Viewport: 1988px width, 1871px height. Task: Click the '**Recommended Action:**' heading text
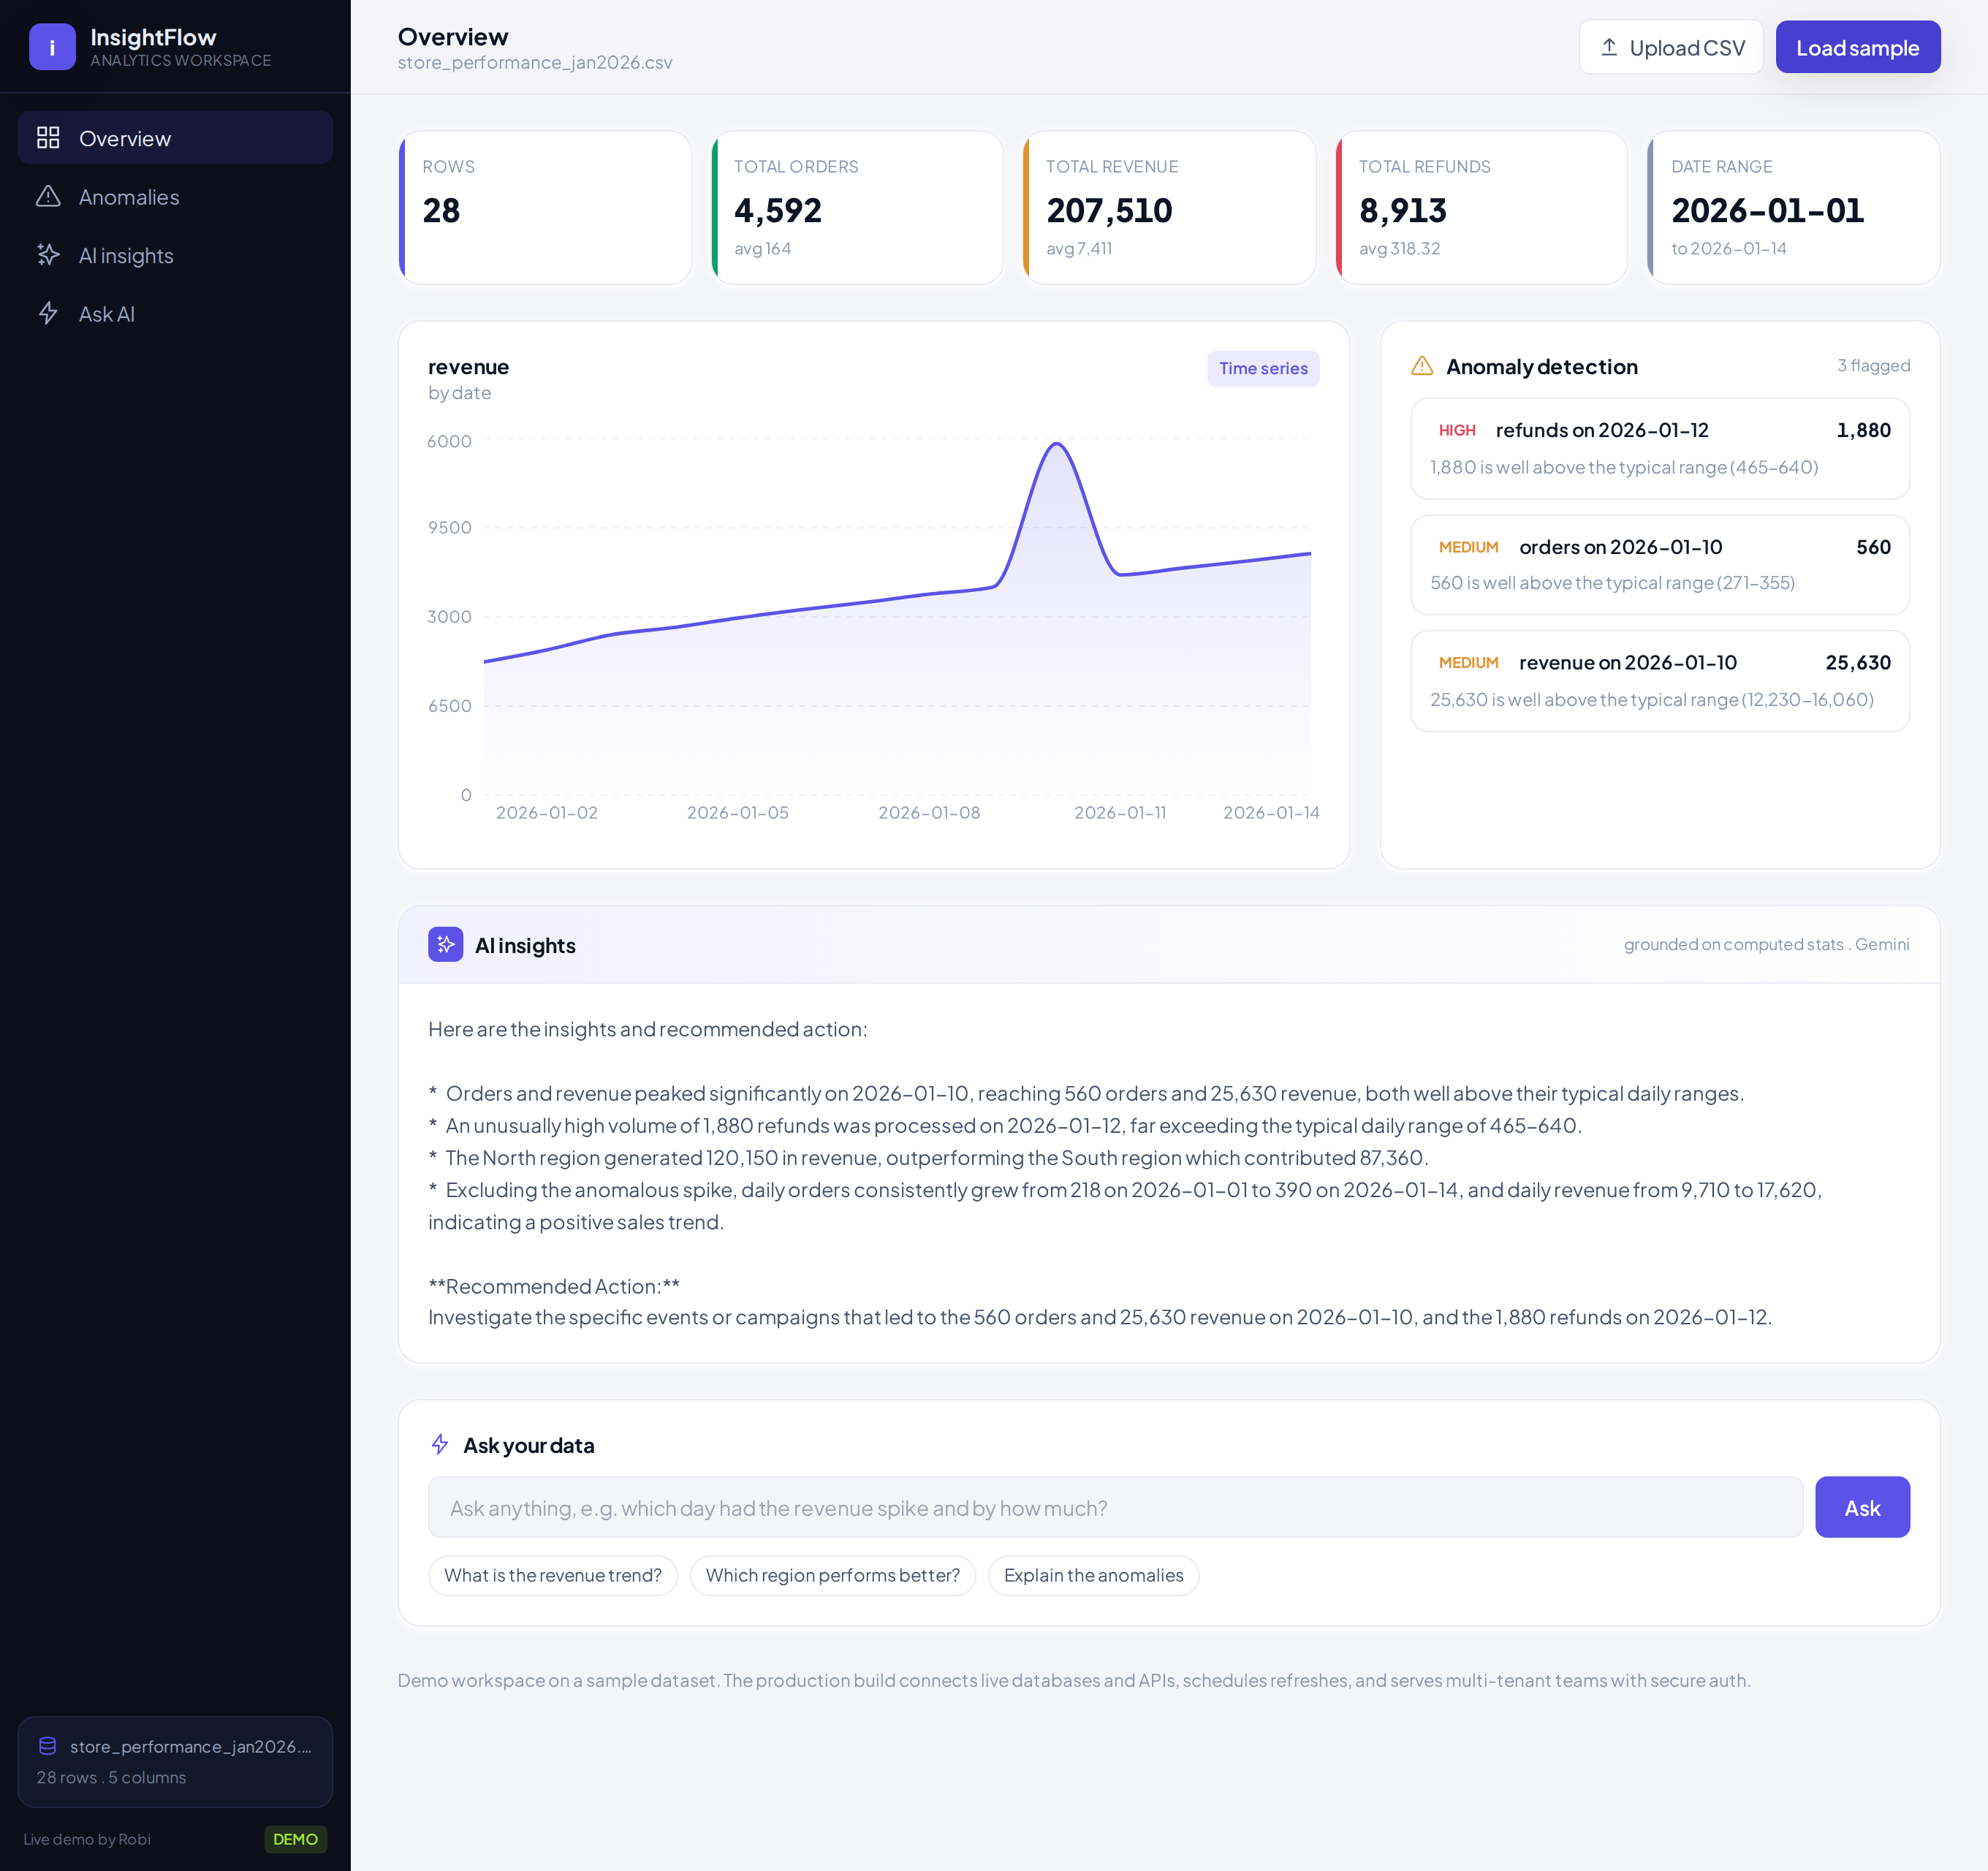[x=554, y=1286]
